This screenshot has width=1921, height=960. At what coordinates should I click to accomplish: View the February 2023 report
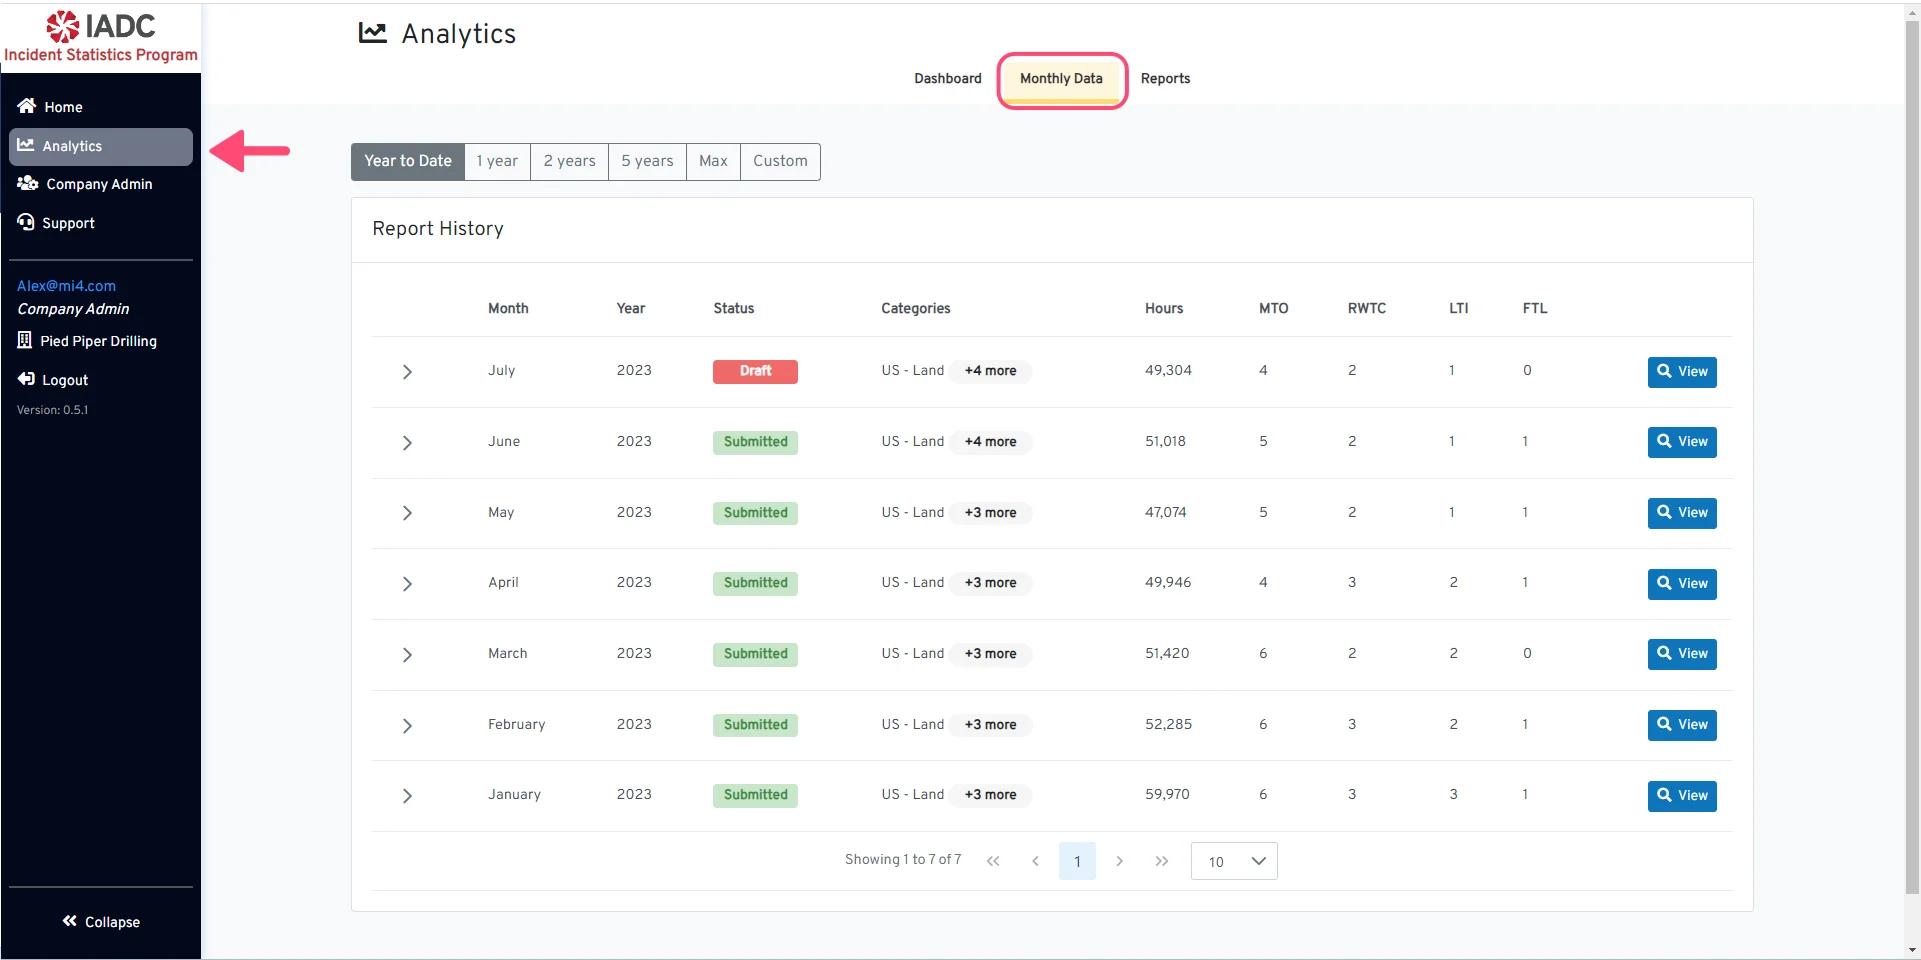pyautogui.click(x=1682, y=725)
